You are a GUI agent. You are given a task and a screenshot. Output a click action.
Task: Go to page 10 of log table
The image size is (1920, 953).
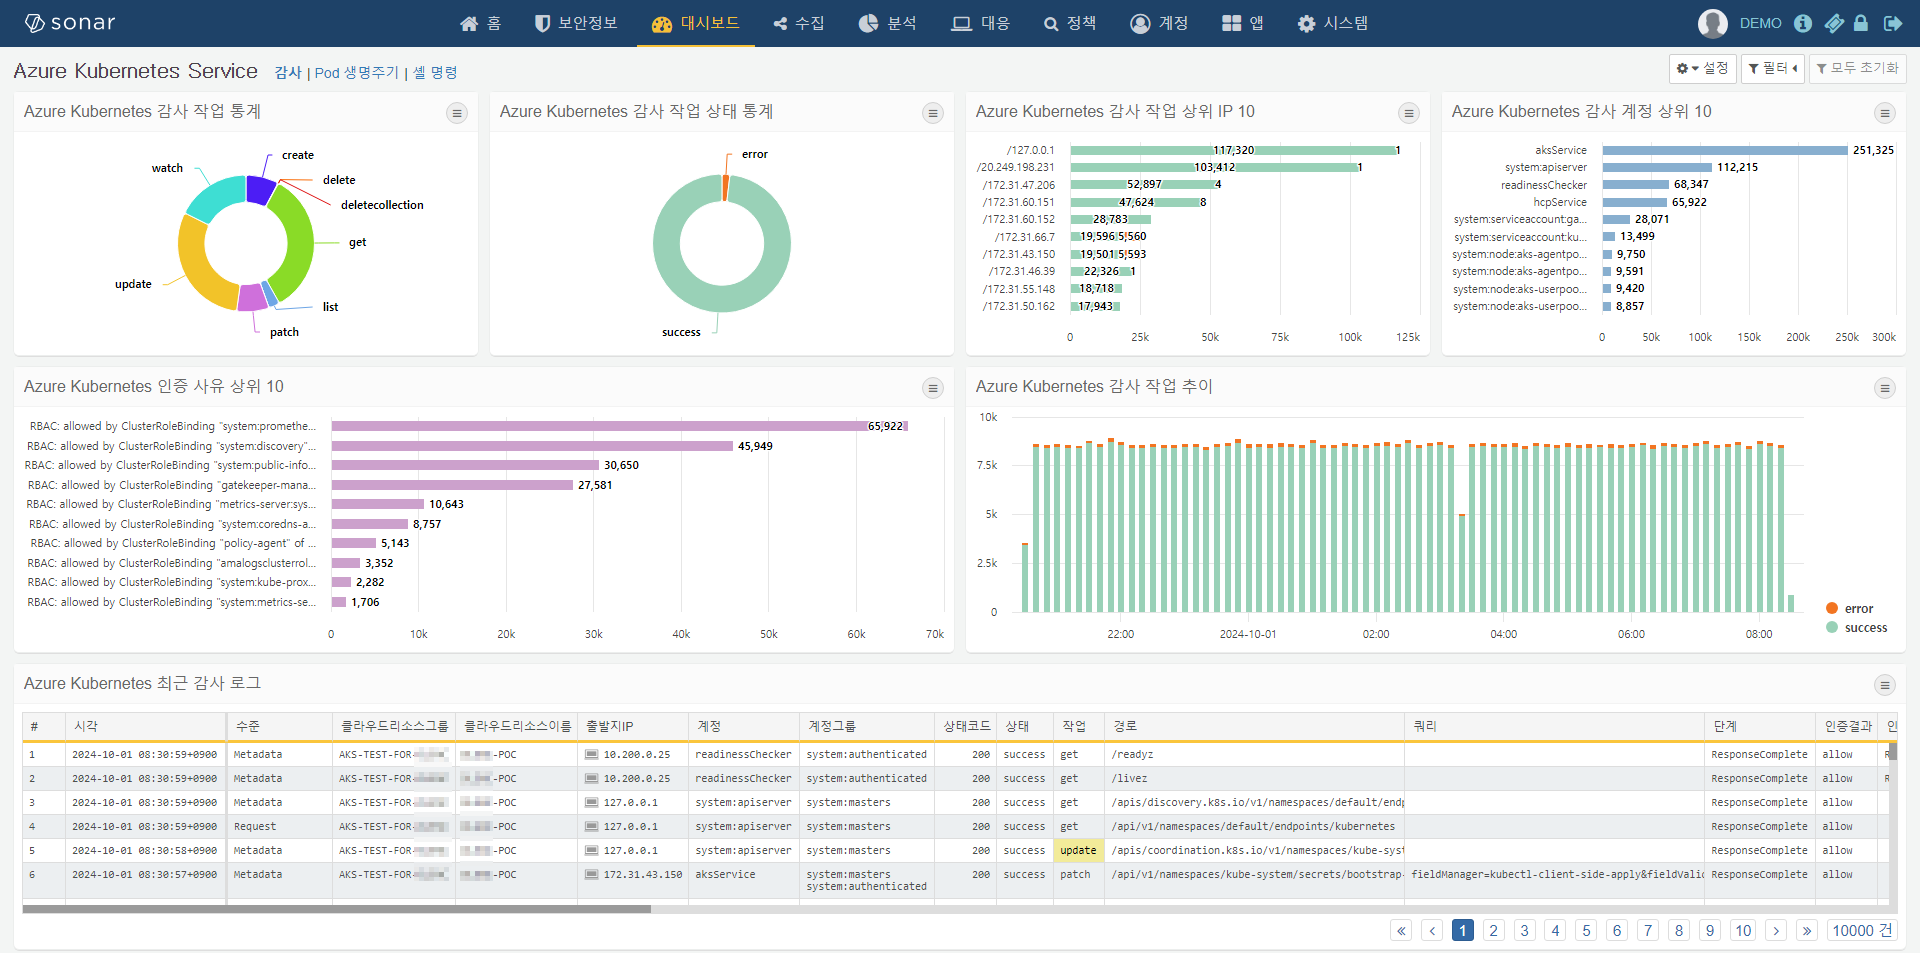1743,930
